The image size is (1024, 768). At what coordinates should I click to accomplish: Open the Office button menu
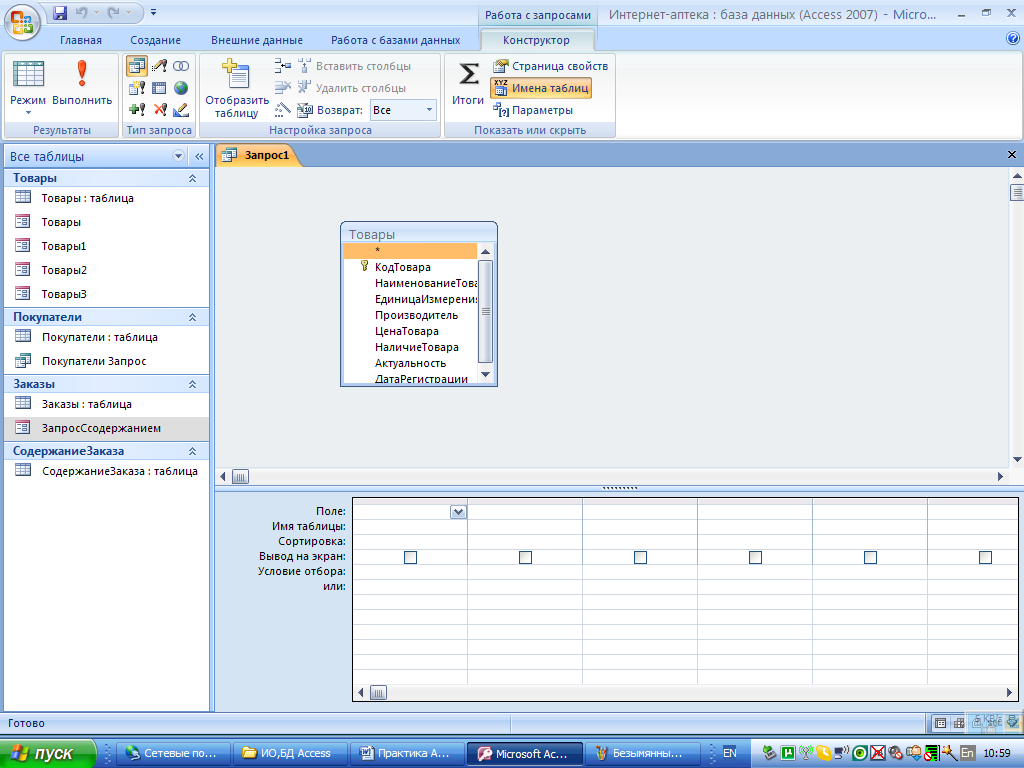point(22,21)
